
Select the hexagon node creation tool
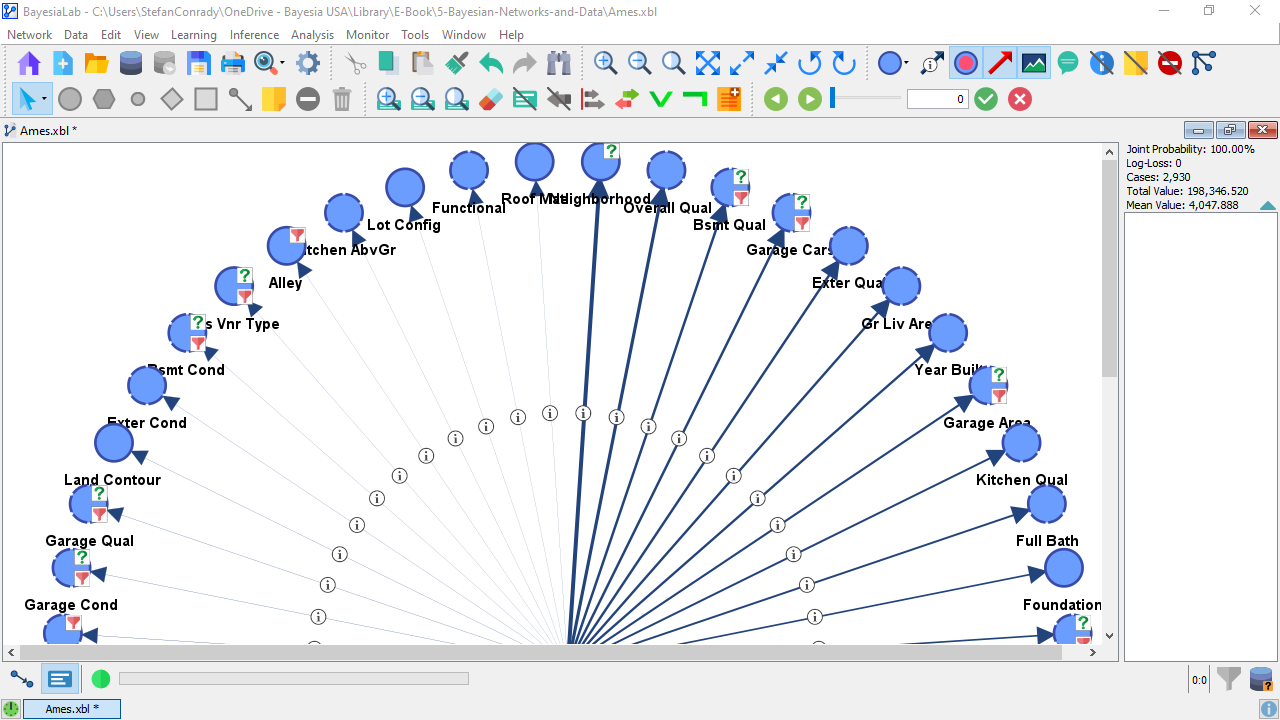click(104, 99)
